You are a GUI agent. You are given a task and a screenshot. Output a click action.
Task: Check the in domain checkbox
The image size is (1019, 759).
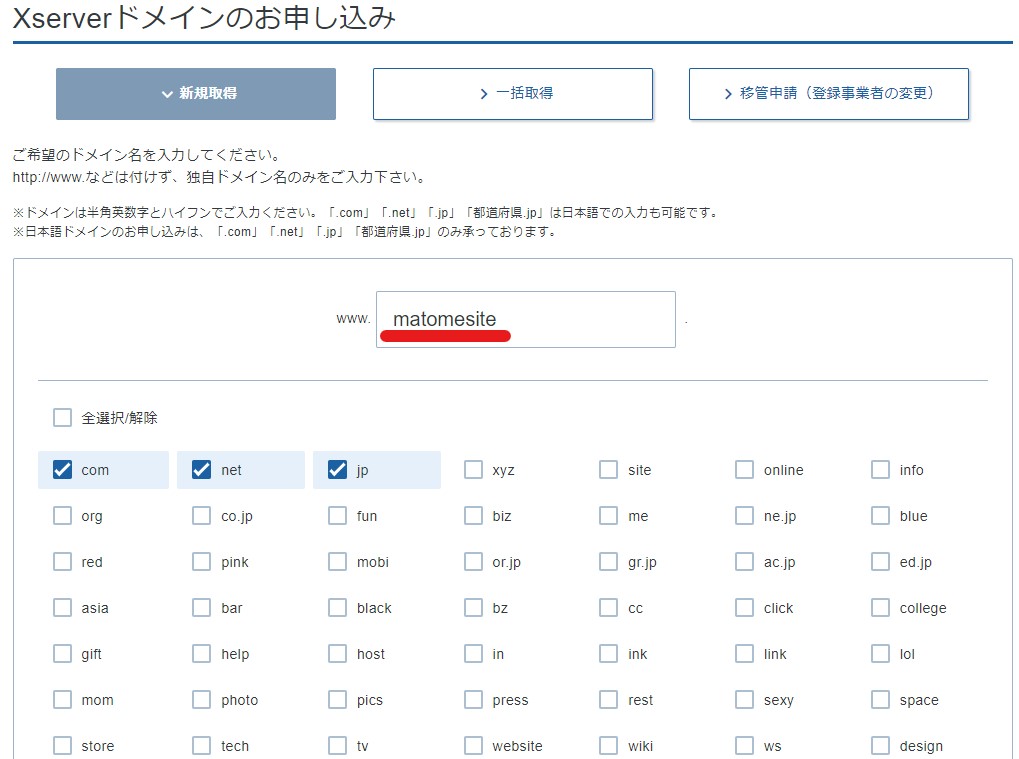tap(473, 654)
